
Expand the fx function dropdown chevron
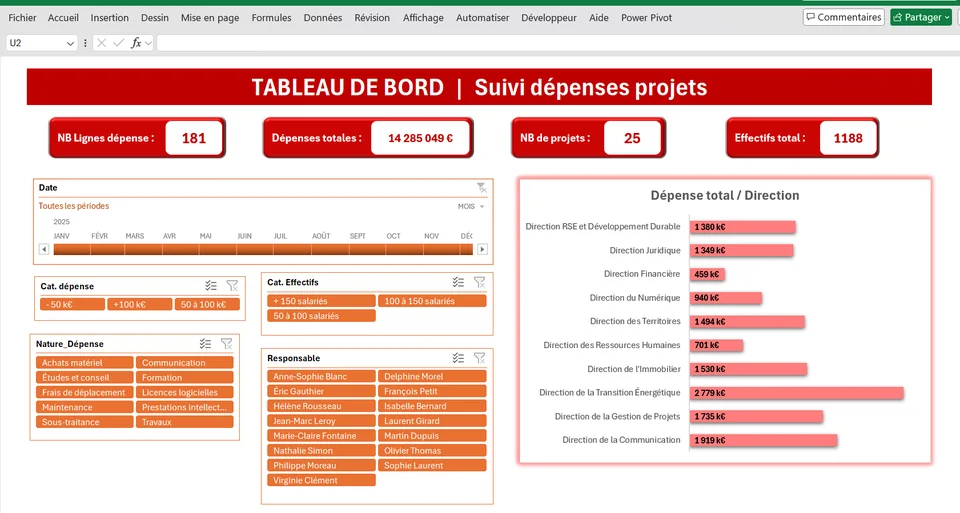click(x=148, y=43)
